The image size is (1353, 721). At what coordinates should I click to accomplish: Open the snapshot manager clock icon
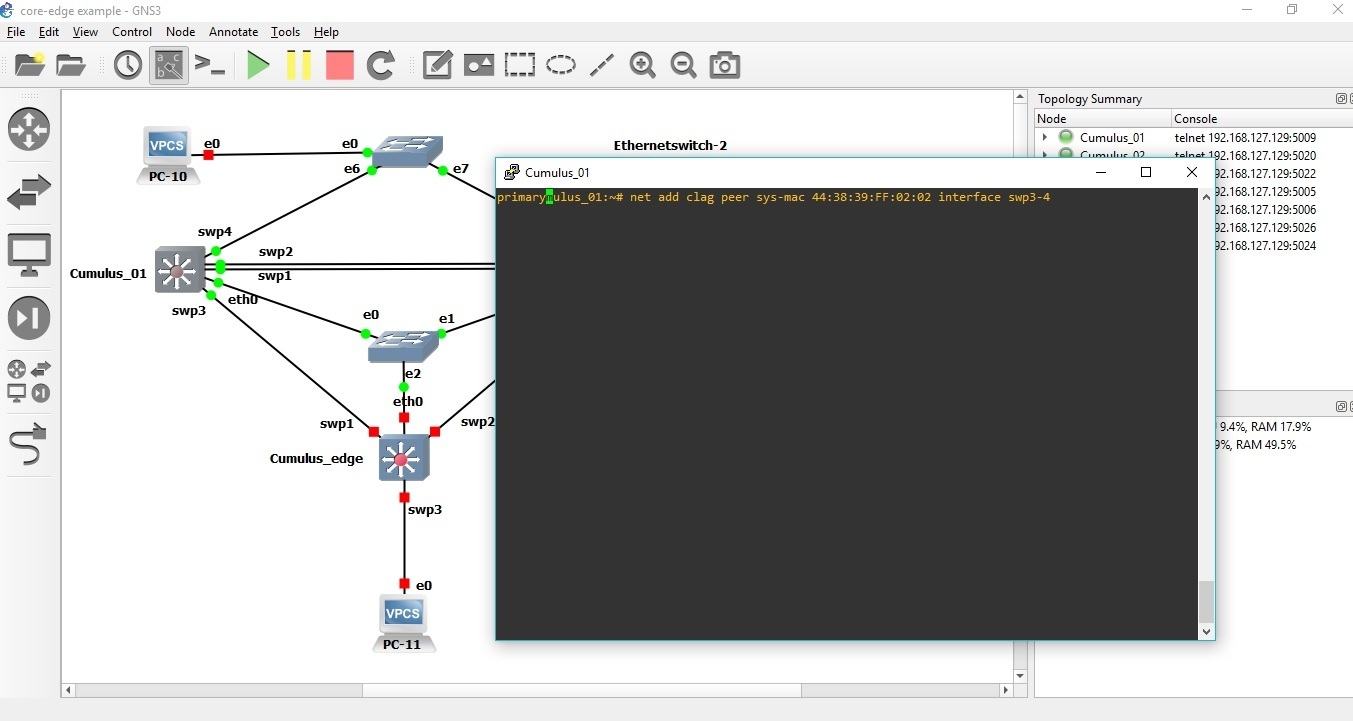pyautogui.click(x=128, y=66)
